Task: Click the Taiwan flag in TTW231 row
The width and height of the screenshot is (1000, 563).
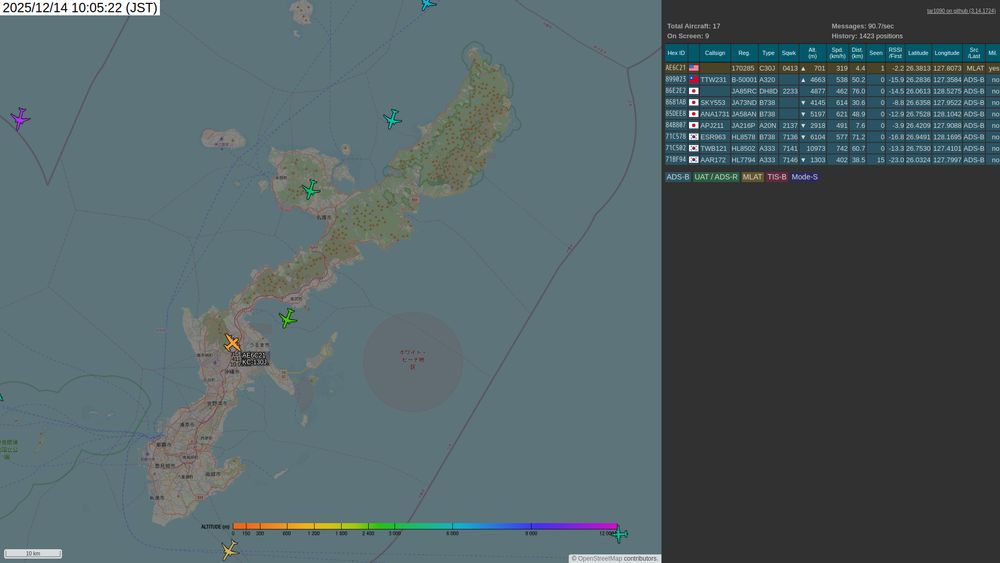Action: (693, 80)
